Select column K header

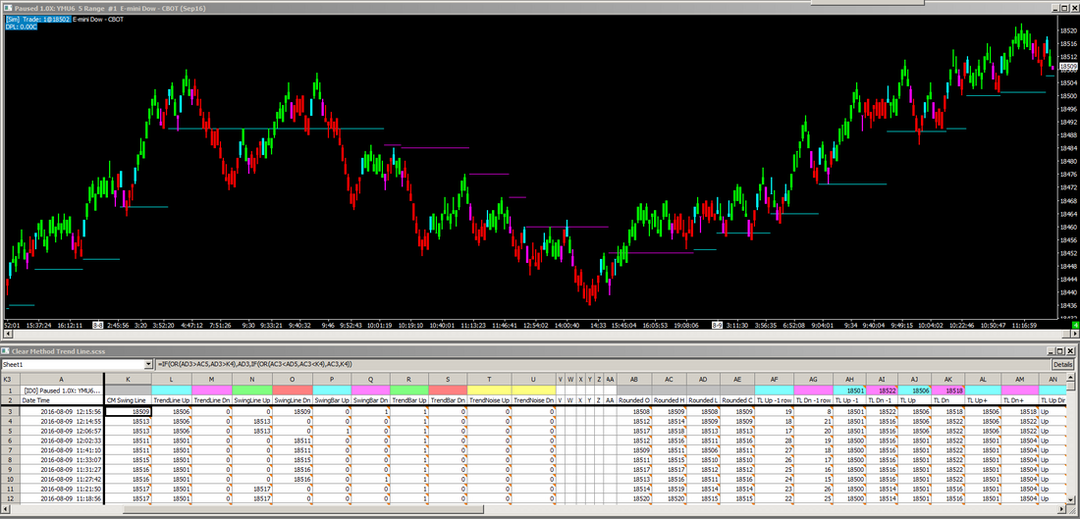coord(126,380)
